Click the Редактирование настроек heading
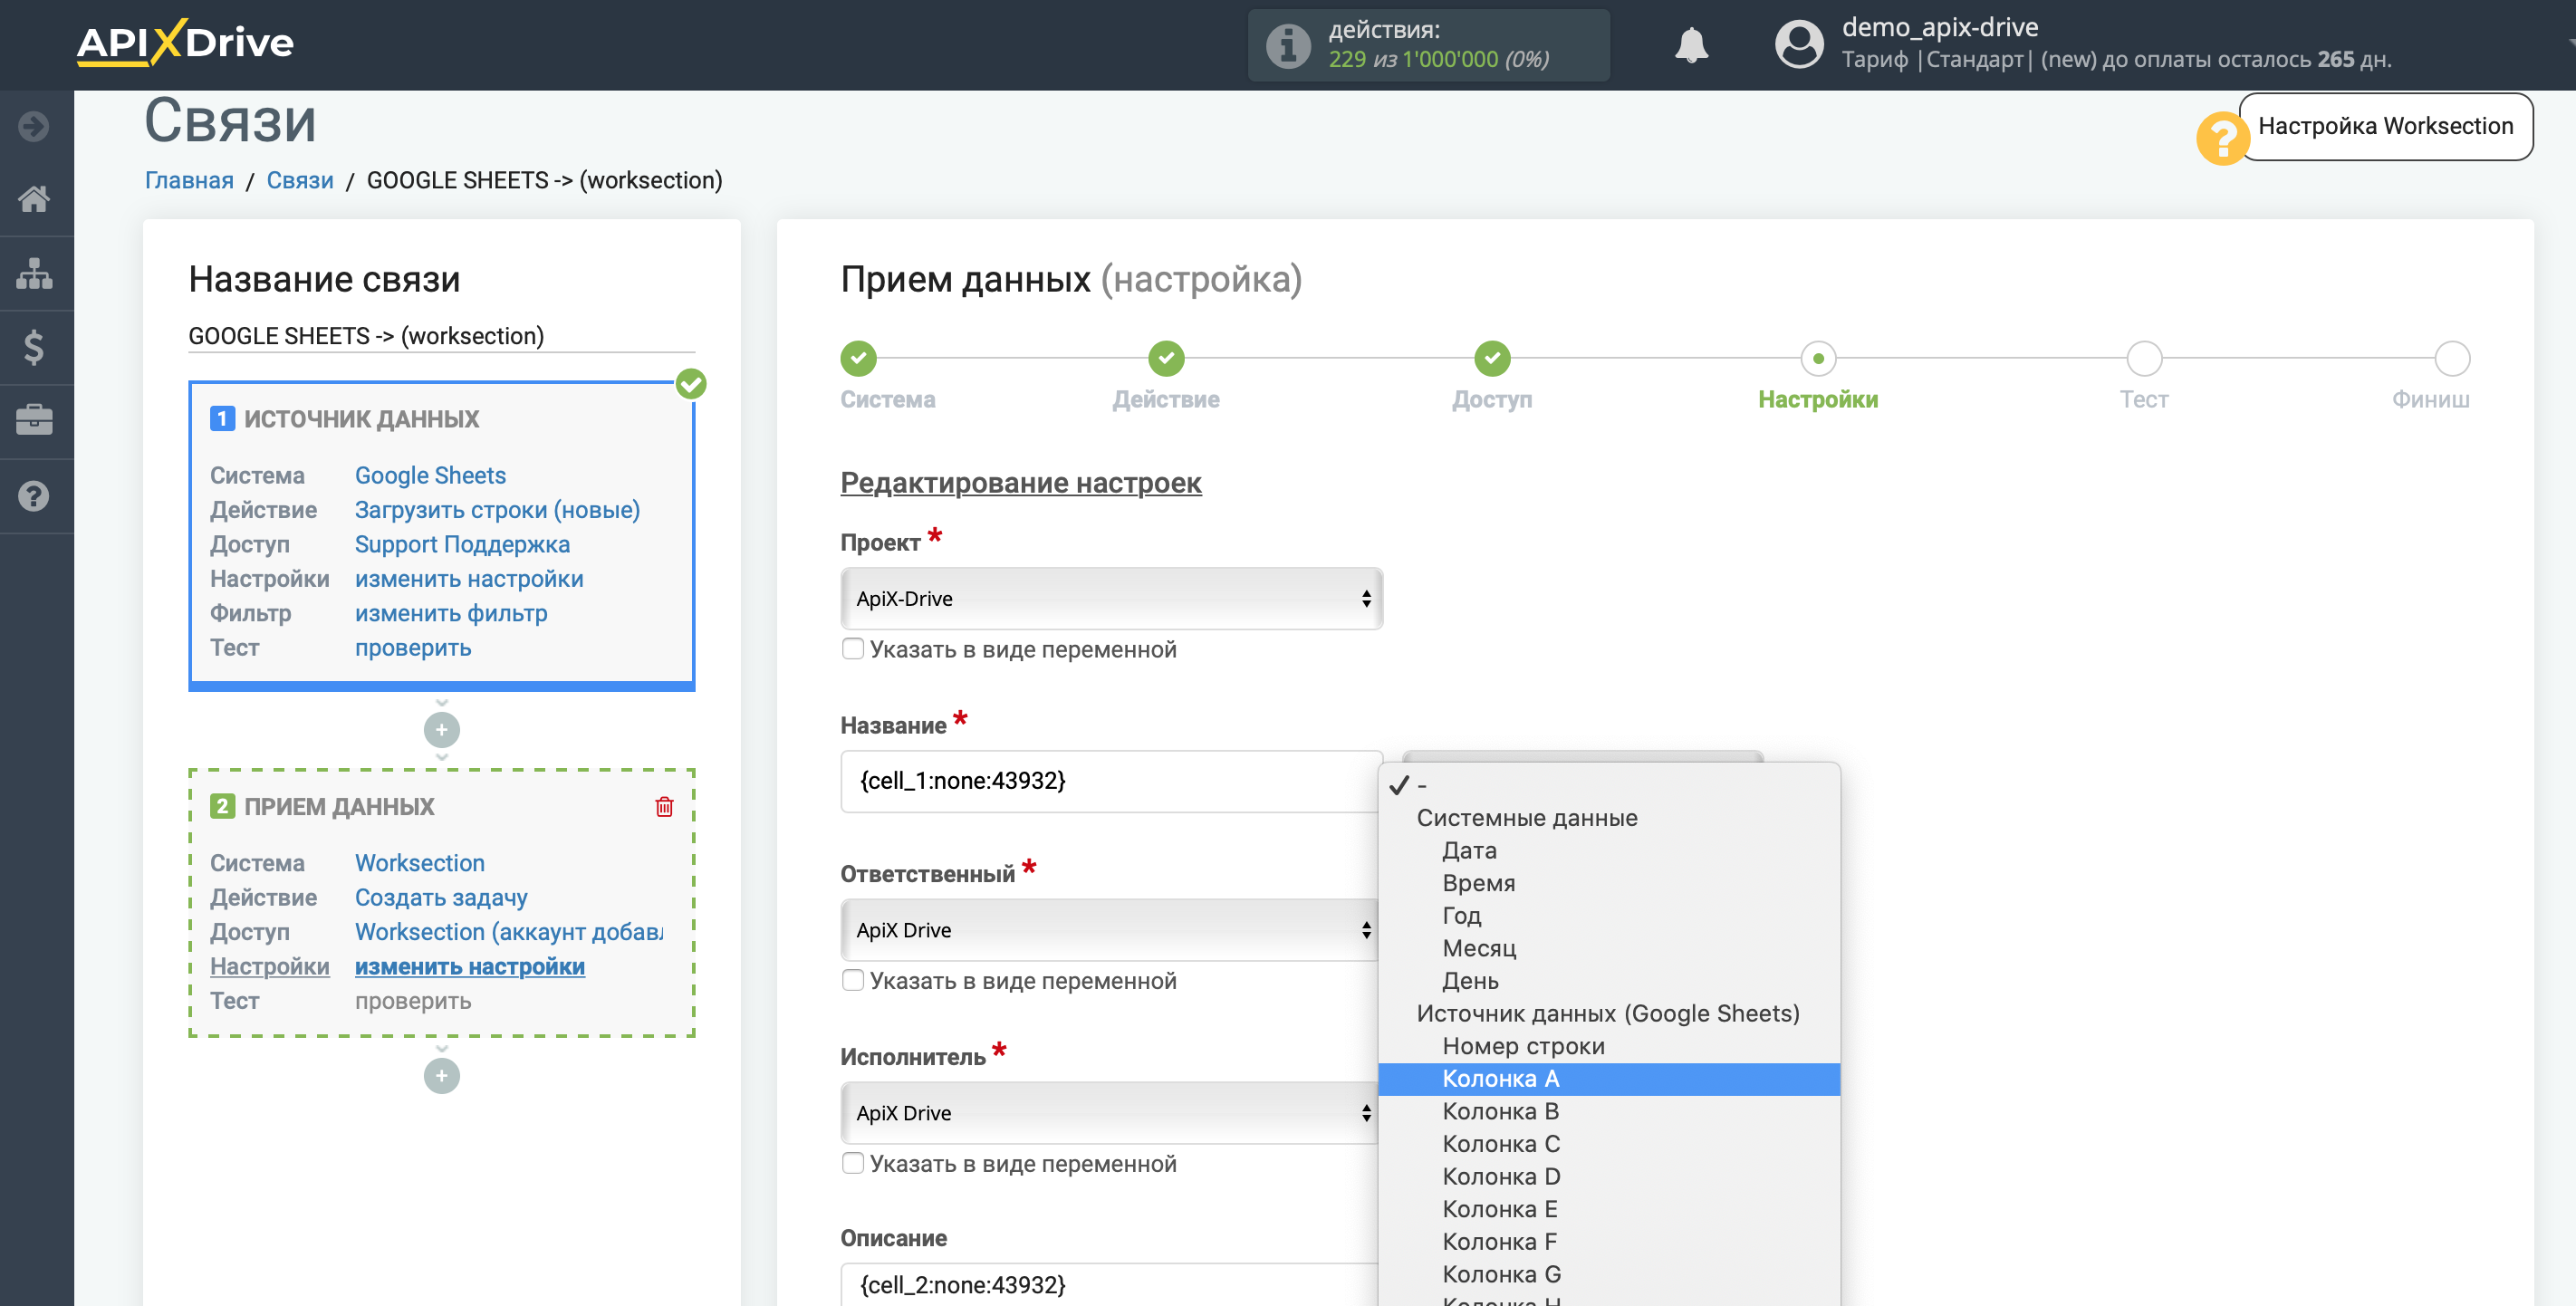The height and width of the screenshot is (1306, 2576). click(1020, 483)
